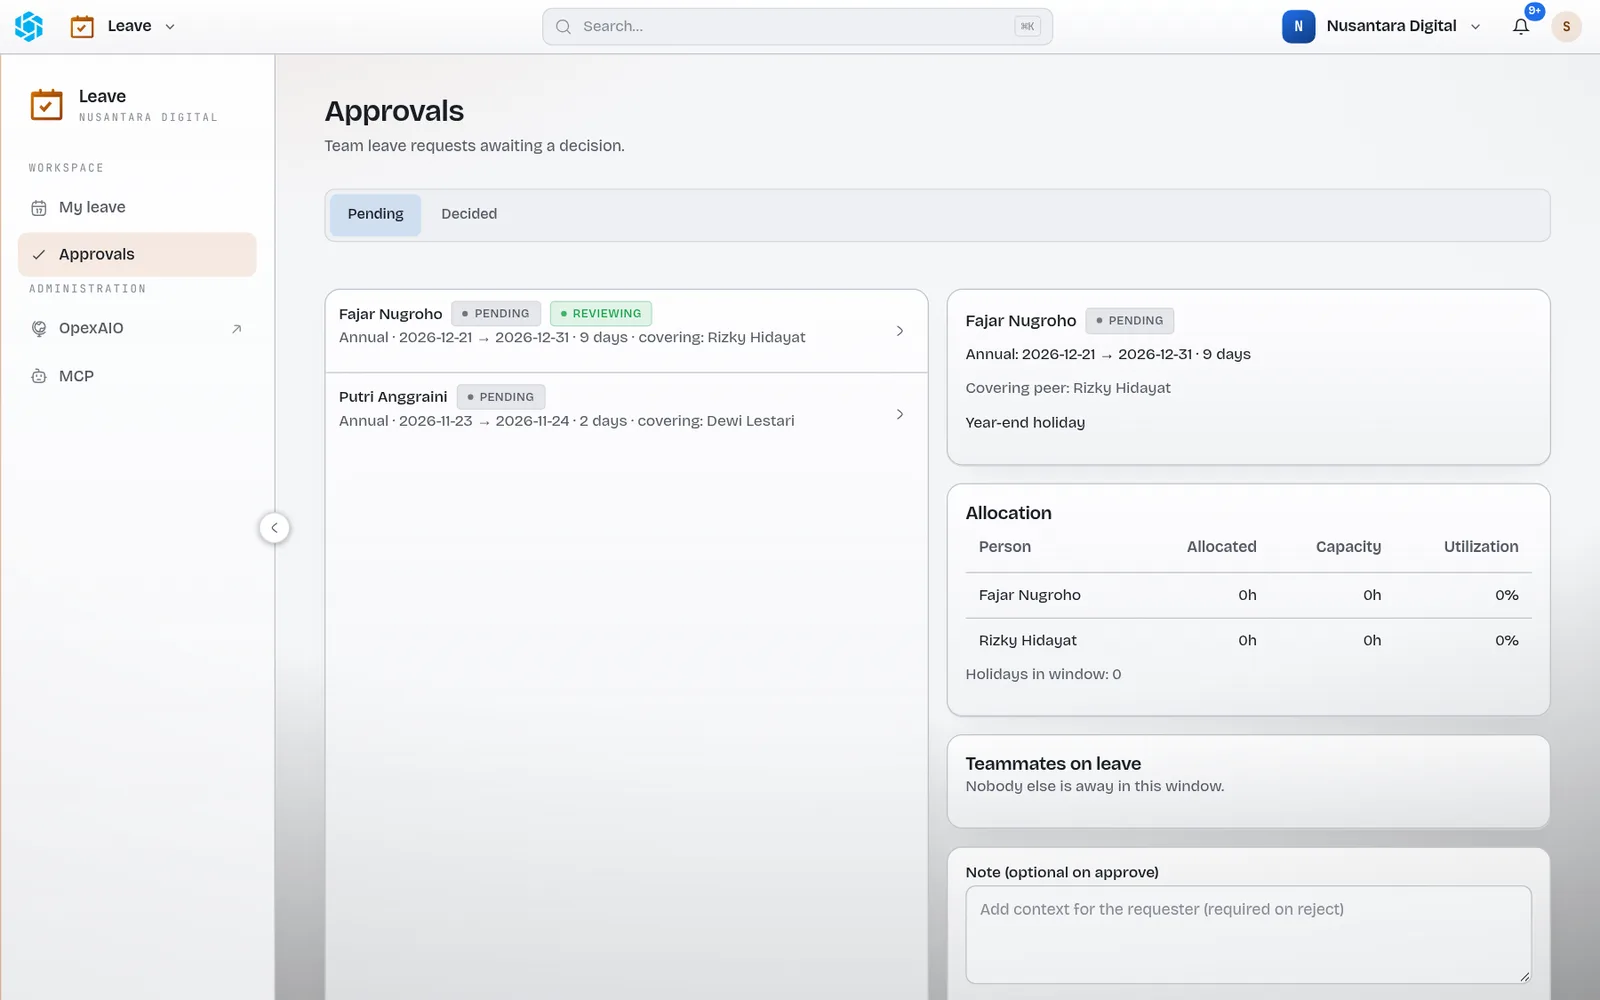Click the blue N organization avatar
Image resolution: width=1600 pixels, height=1000 pixels.
pyautogui.click(x=1298, y=27)
